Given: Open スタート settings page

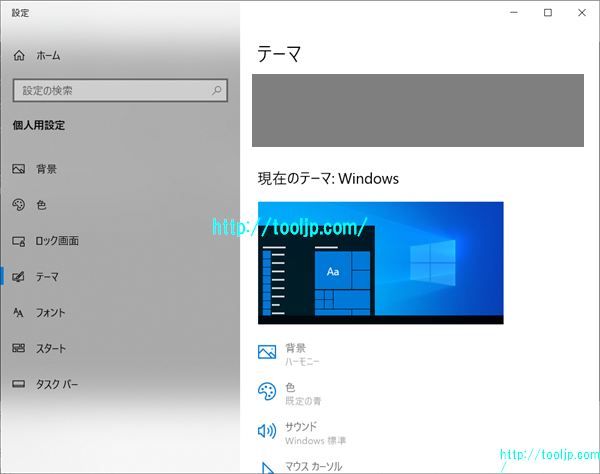Looking at the screenshot, I should [51, 348].
